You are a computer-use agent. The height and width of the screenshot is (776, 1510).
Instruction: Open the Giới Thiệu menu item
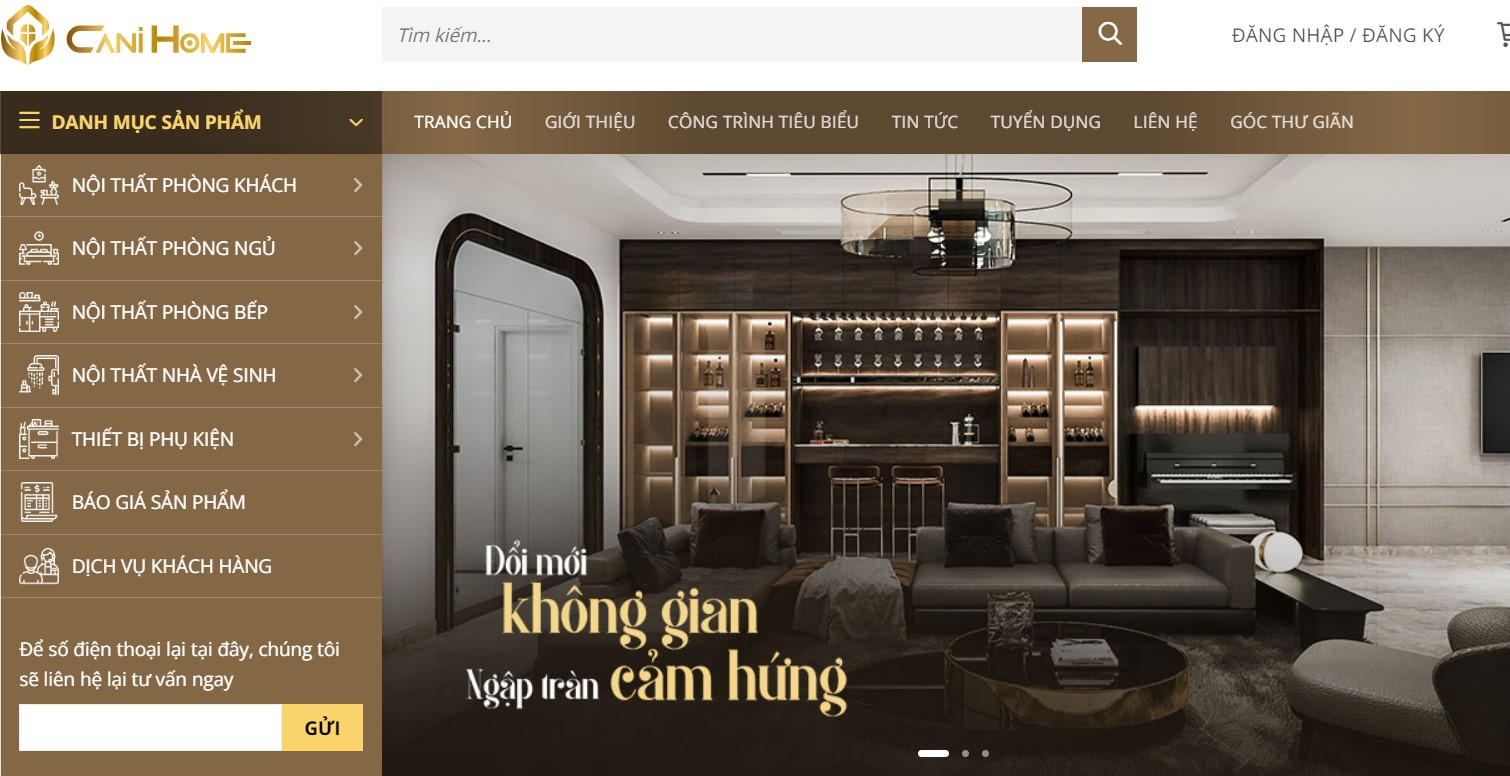tap(590, 122)
